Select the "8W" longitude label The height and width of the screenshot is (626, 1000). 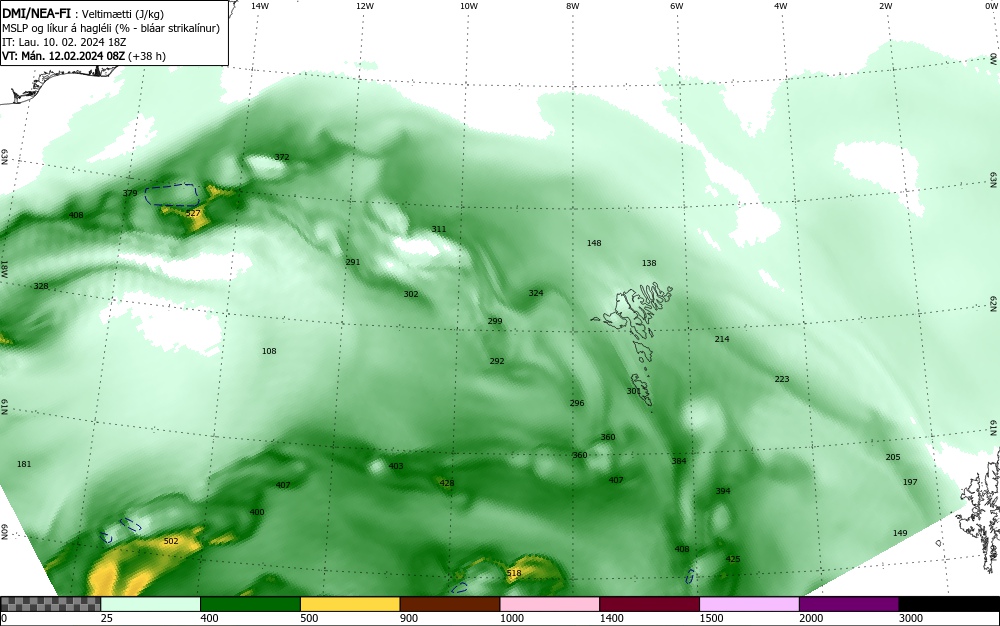(x=572, y=6)
